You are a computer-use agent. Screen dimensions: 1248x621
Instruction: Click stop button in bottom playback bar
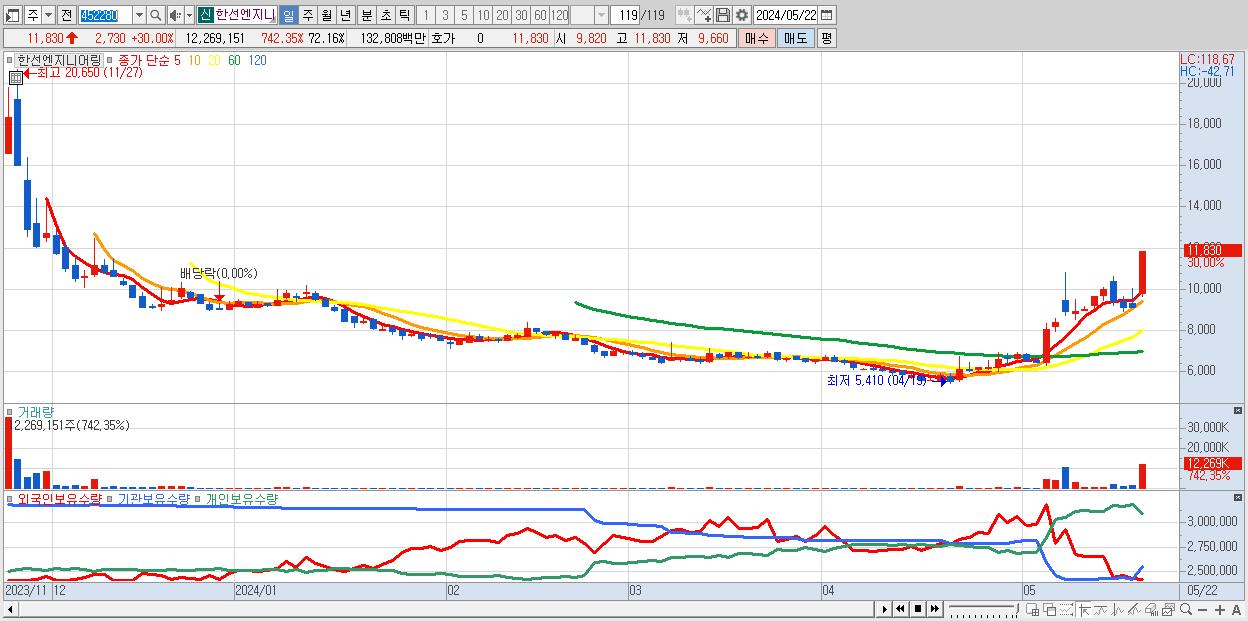pos(917,609)
